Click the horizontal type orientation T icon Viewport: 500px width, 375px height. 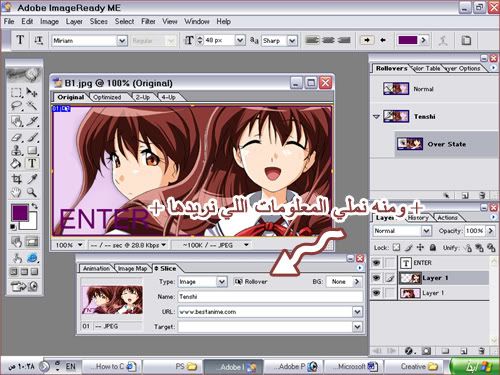click(x=20, y=40)
